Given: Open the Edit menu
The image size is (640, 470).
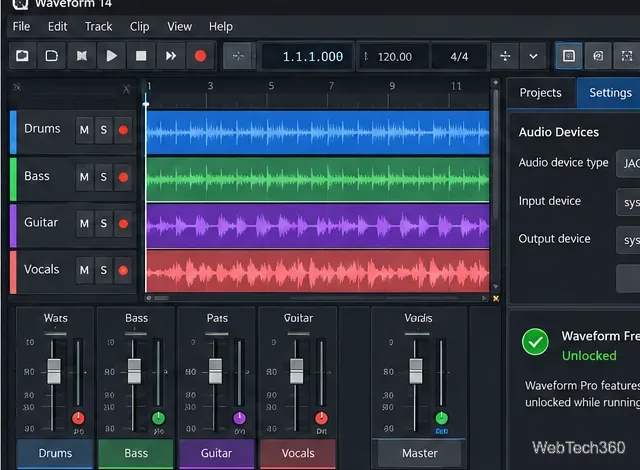Looking at the screenshot, I should point(58,27).
